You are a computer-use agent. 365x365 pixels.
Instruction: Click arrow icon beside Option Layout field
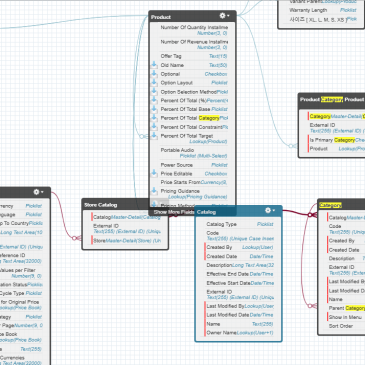154,82
